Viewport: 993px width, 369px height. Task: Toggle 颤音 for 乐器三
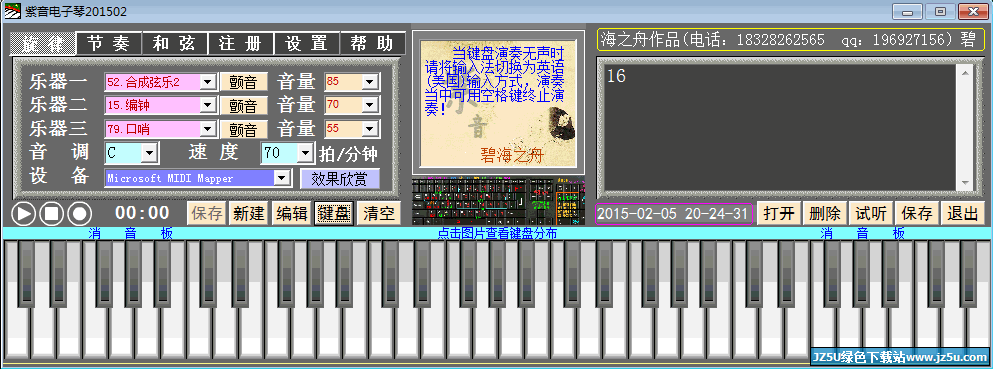click(243, 129)
